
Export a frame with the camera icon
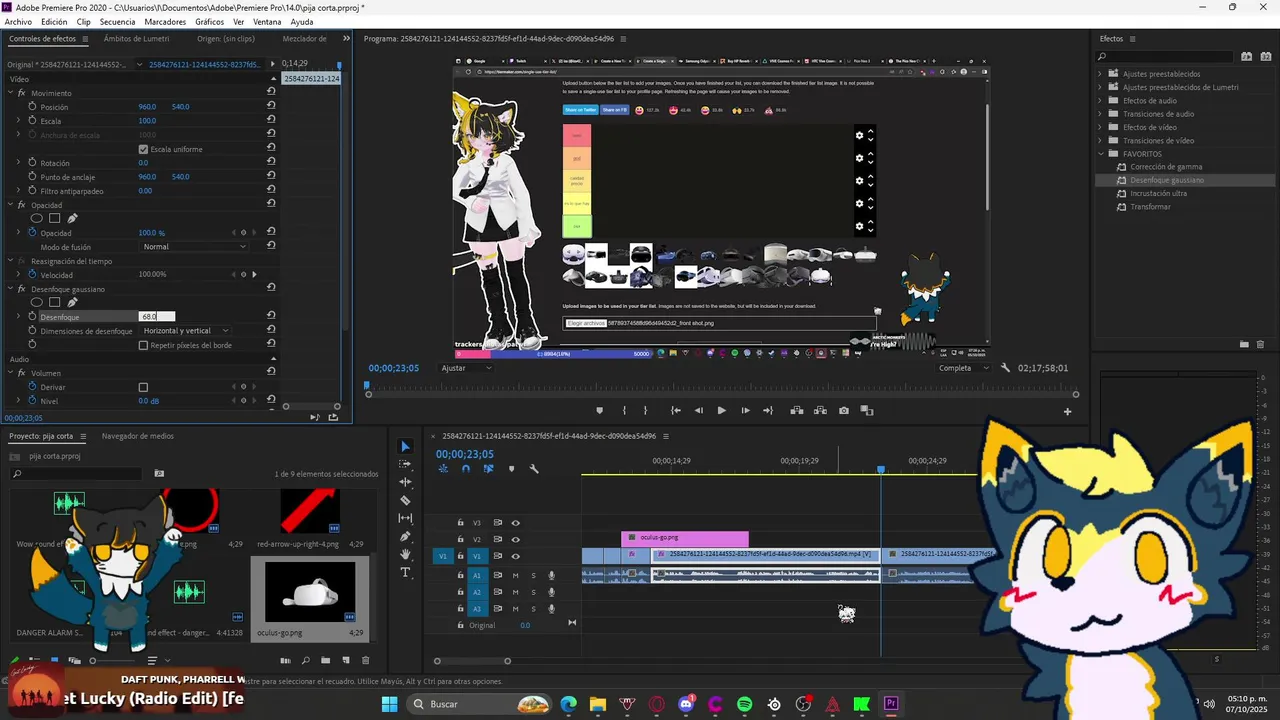coord(844,410)
